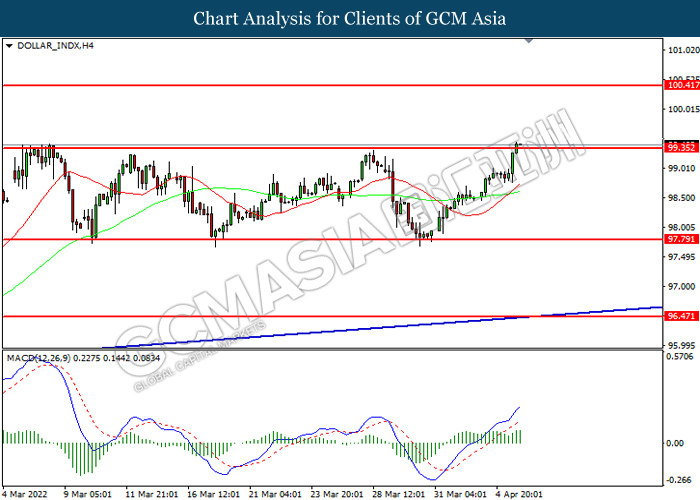Click the 21 Mar 04:01 date label
This screenshot has height=500, width=700.
pyautogui.click(x=275, y=494)
